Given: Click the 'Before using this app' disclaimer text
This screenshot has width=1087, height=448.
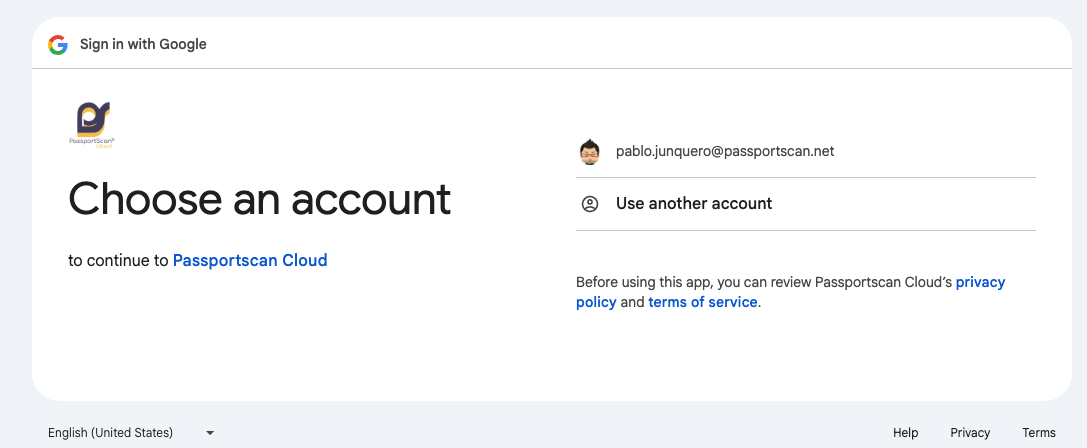Looking at the screenshot, I should point(760,282).
